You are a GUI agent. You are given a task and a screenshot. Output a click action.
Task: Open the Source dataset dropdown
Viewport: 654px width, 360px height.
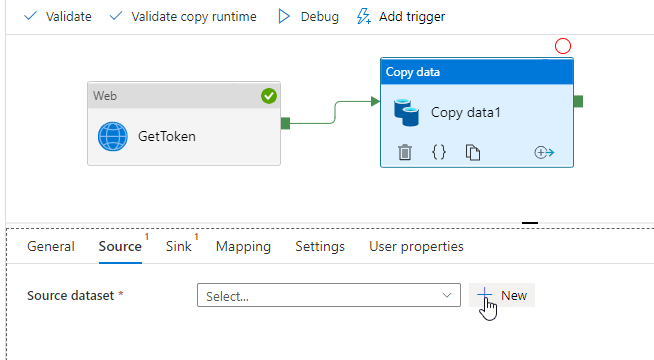(x=329, y=295)
